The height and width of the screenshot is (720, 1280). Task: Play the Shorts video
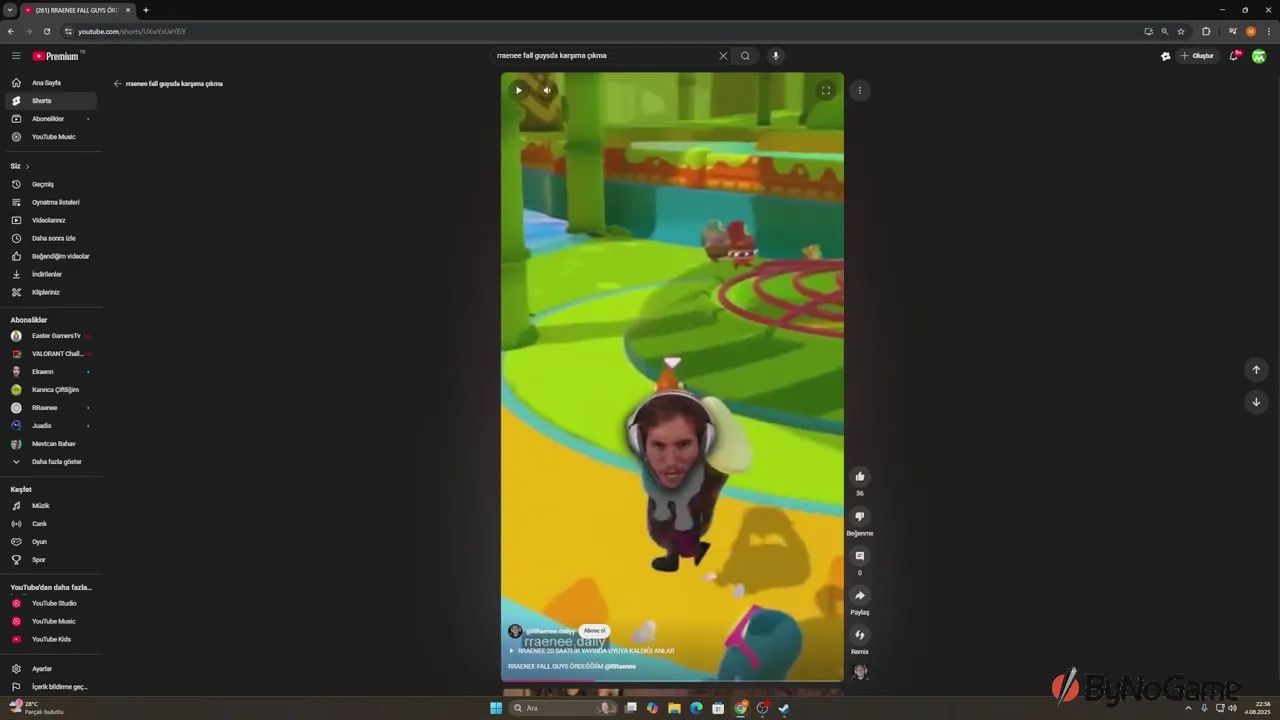click(x=518, y=90)
